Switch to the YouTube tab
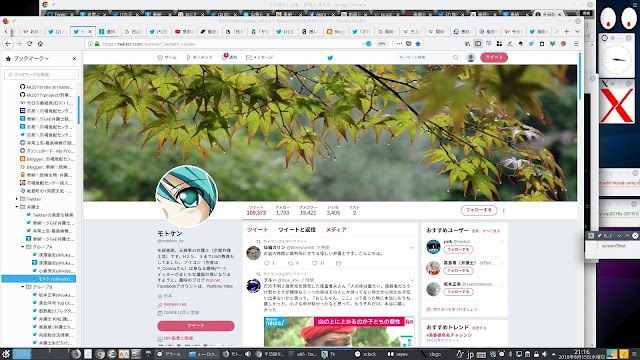This screenshot has height=360, width=640. coord(184,31)
